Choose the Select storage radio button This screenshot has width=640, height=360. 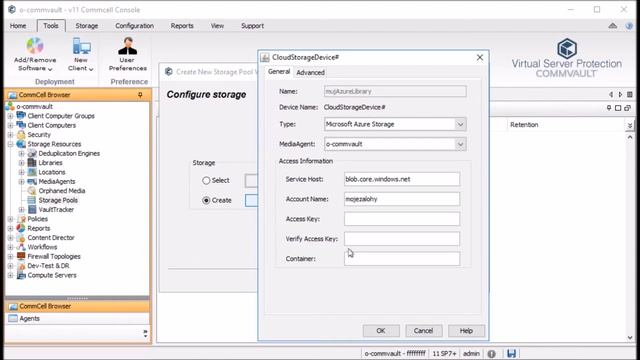206,180
